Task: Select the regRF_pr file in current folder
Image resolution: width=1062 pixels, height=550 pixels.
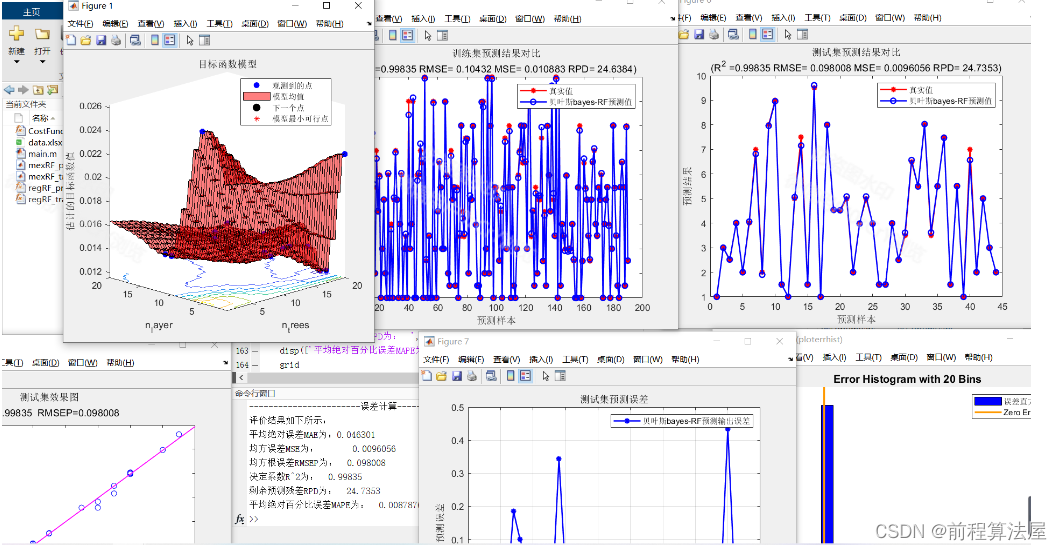Action: (38, 188)
